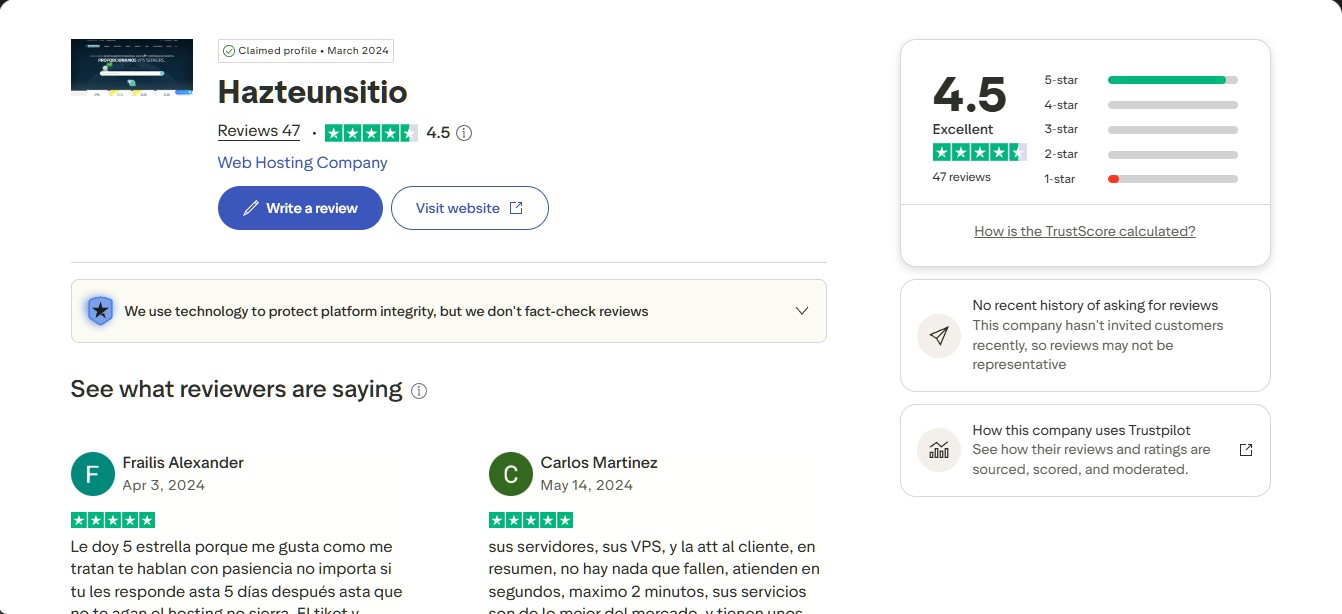Click the info icon beside See what reviewers are saying
This screenshot has height=614, width=1342.
click(419, 391)
